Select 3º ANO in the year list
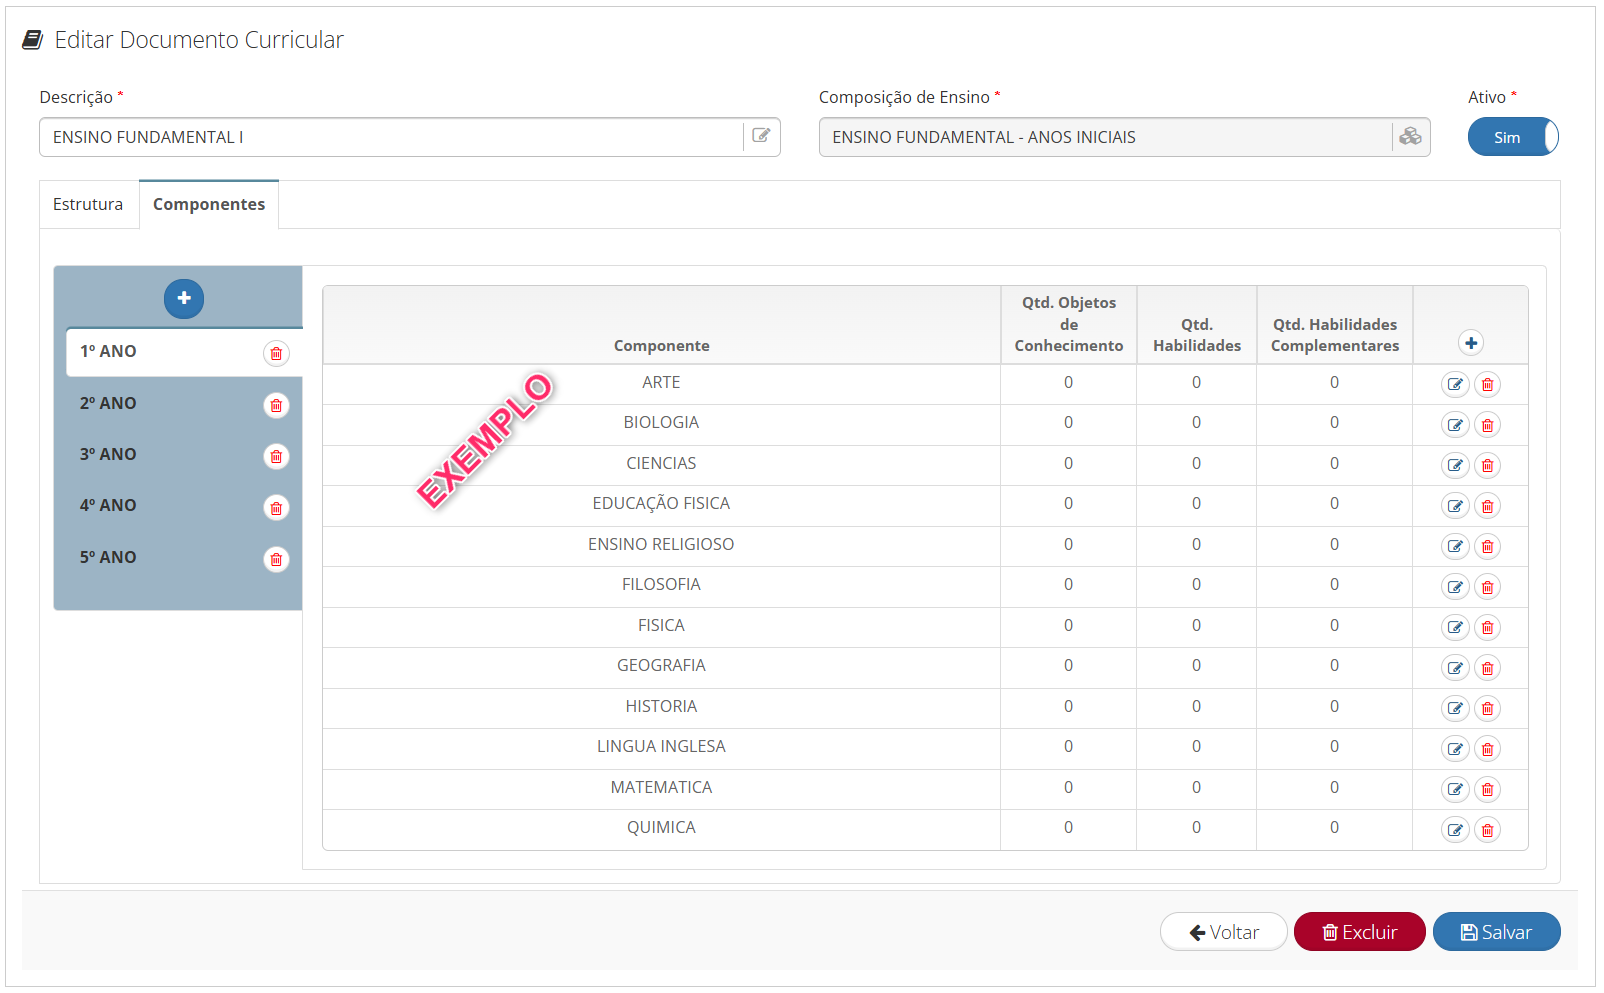Screen dimensions: 1604x993 click(109, 454)
